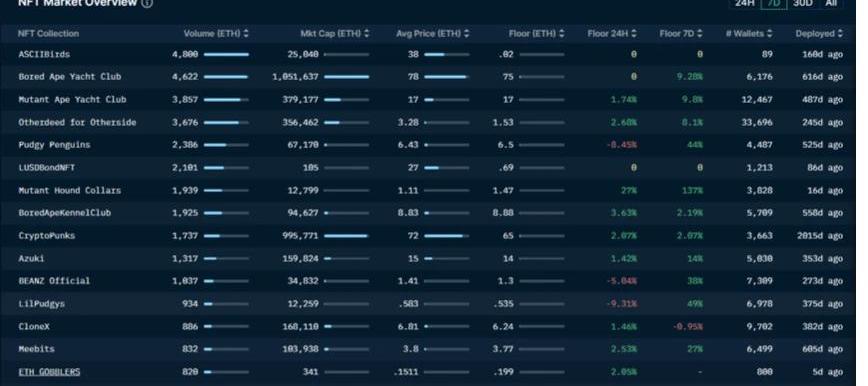Sort by Volume (ETH) arrow icon
Viewport: 868px width, 386px height.
click(246, 34)
